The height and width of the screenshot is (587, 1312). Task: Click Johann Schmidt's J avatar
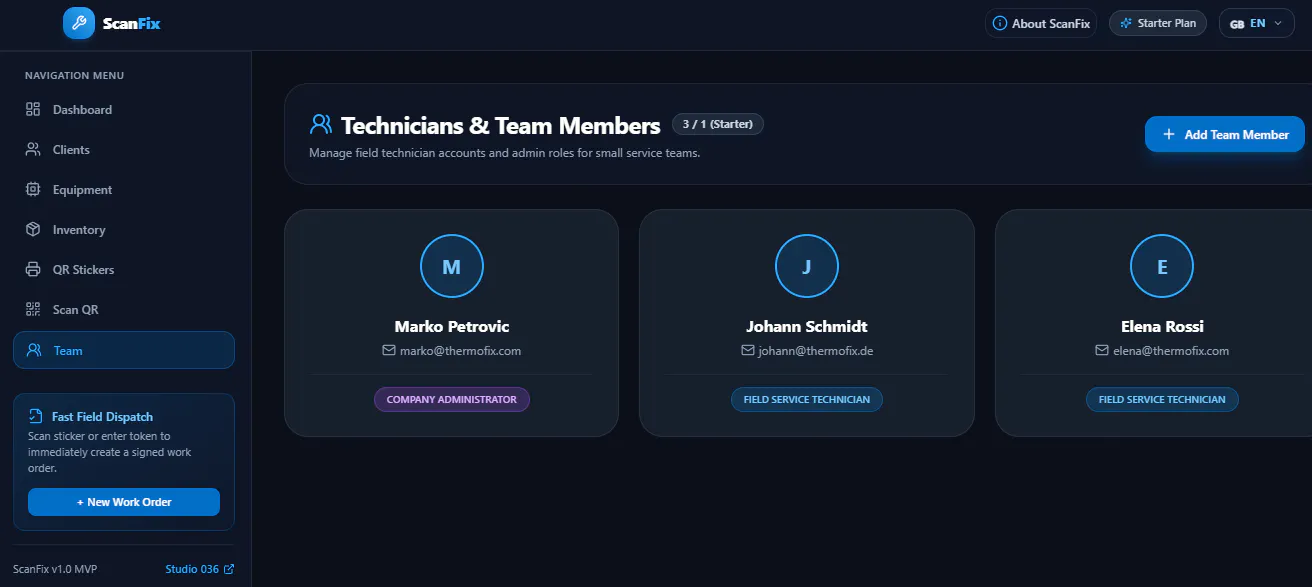(807, 266)
